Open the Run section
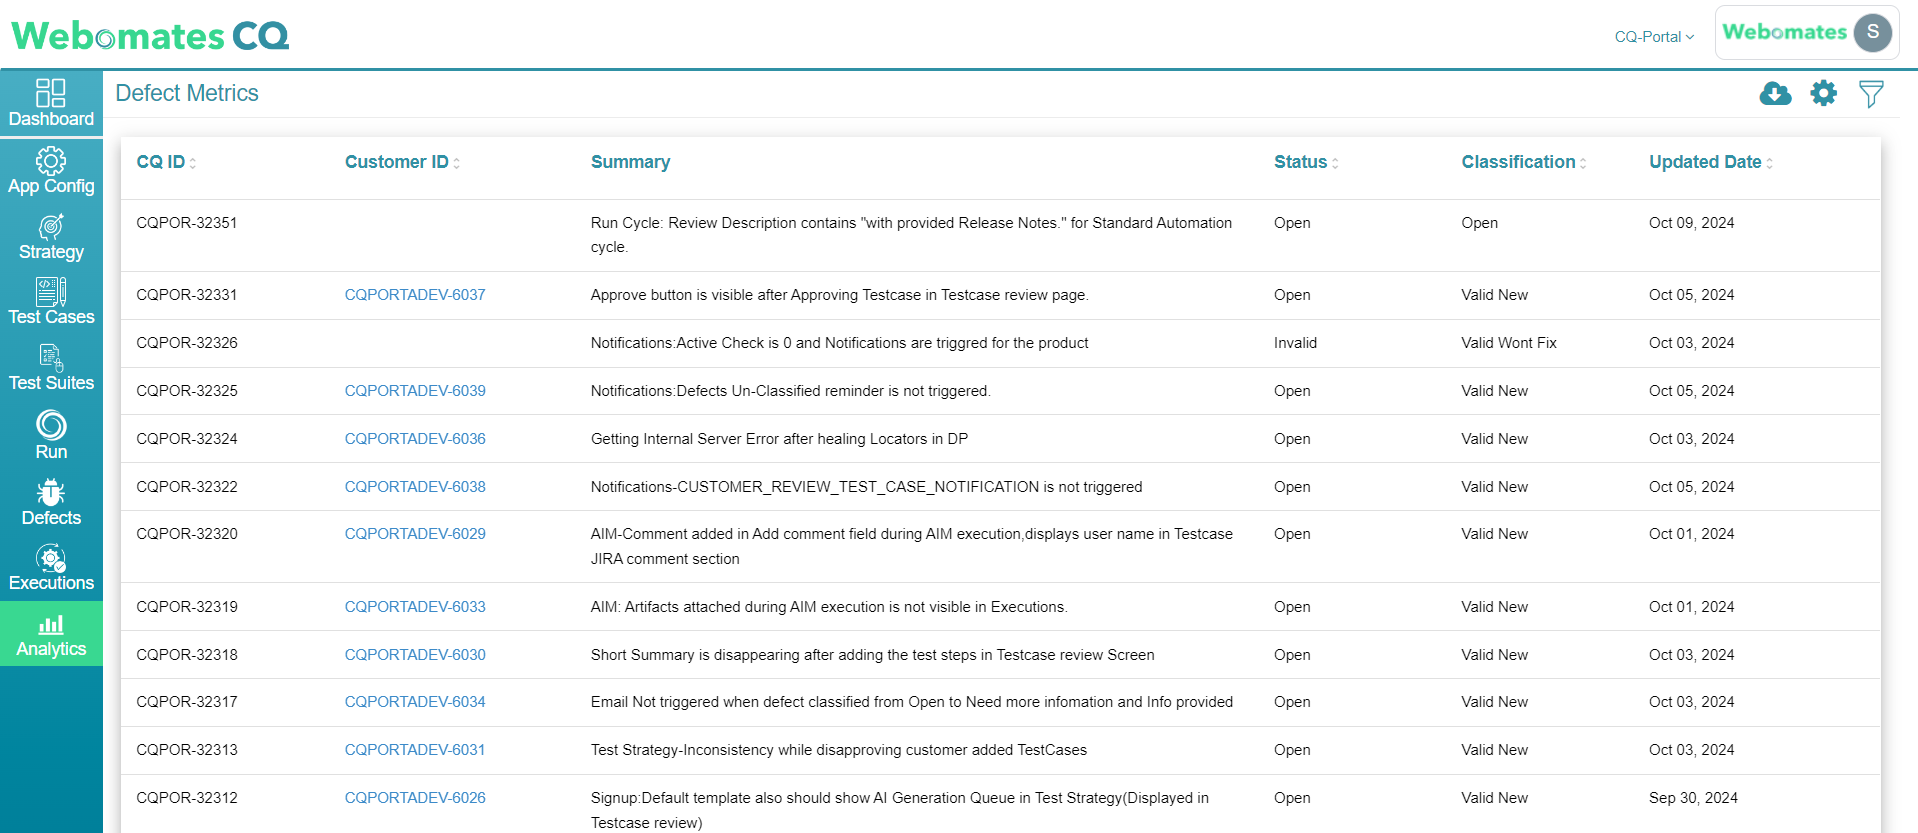1918x833 pixels. coord(51,436)
